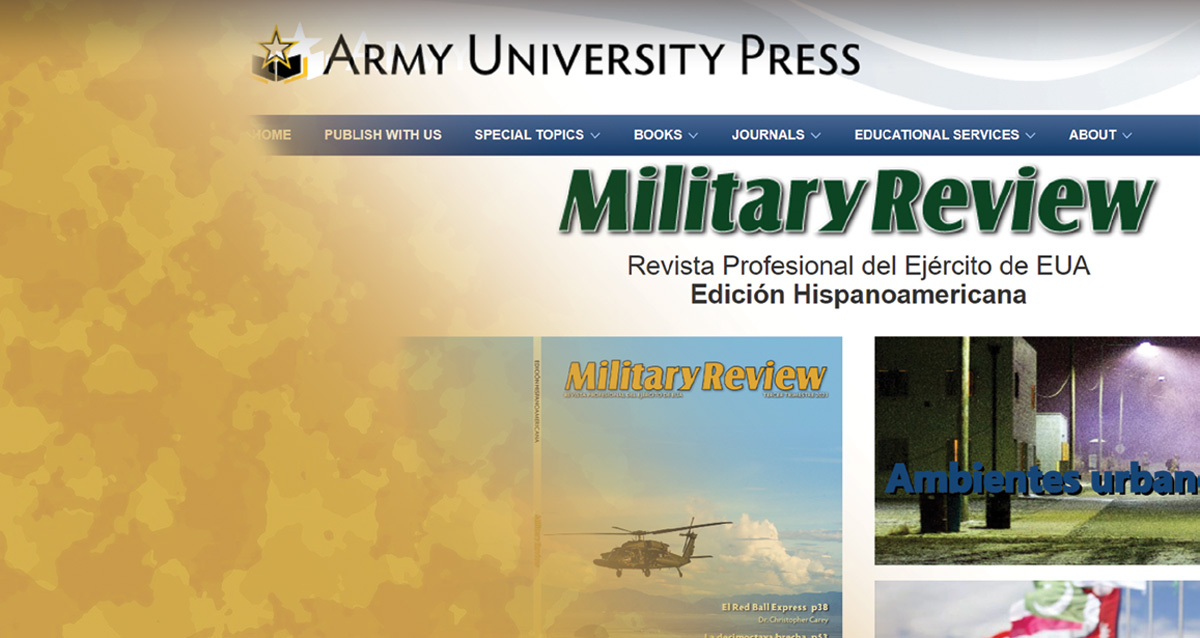
Task: Expand the About dropdown chevron
Action: (1127, 135)
